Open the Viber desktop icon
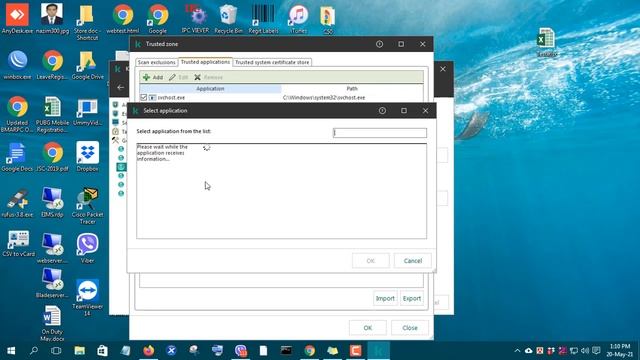Image resolution: width=640 pixels, height=360 pixels. (87, 248)
